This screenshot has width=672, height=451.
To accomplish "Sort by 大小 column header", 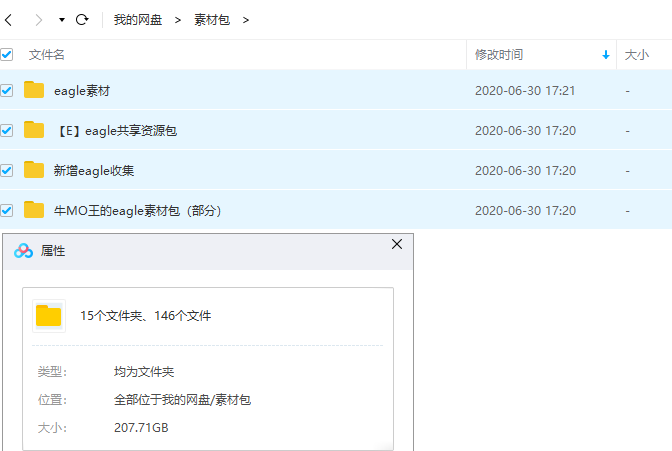I will point(636,55).
